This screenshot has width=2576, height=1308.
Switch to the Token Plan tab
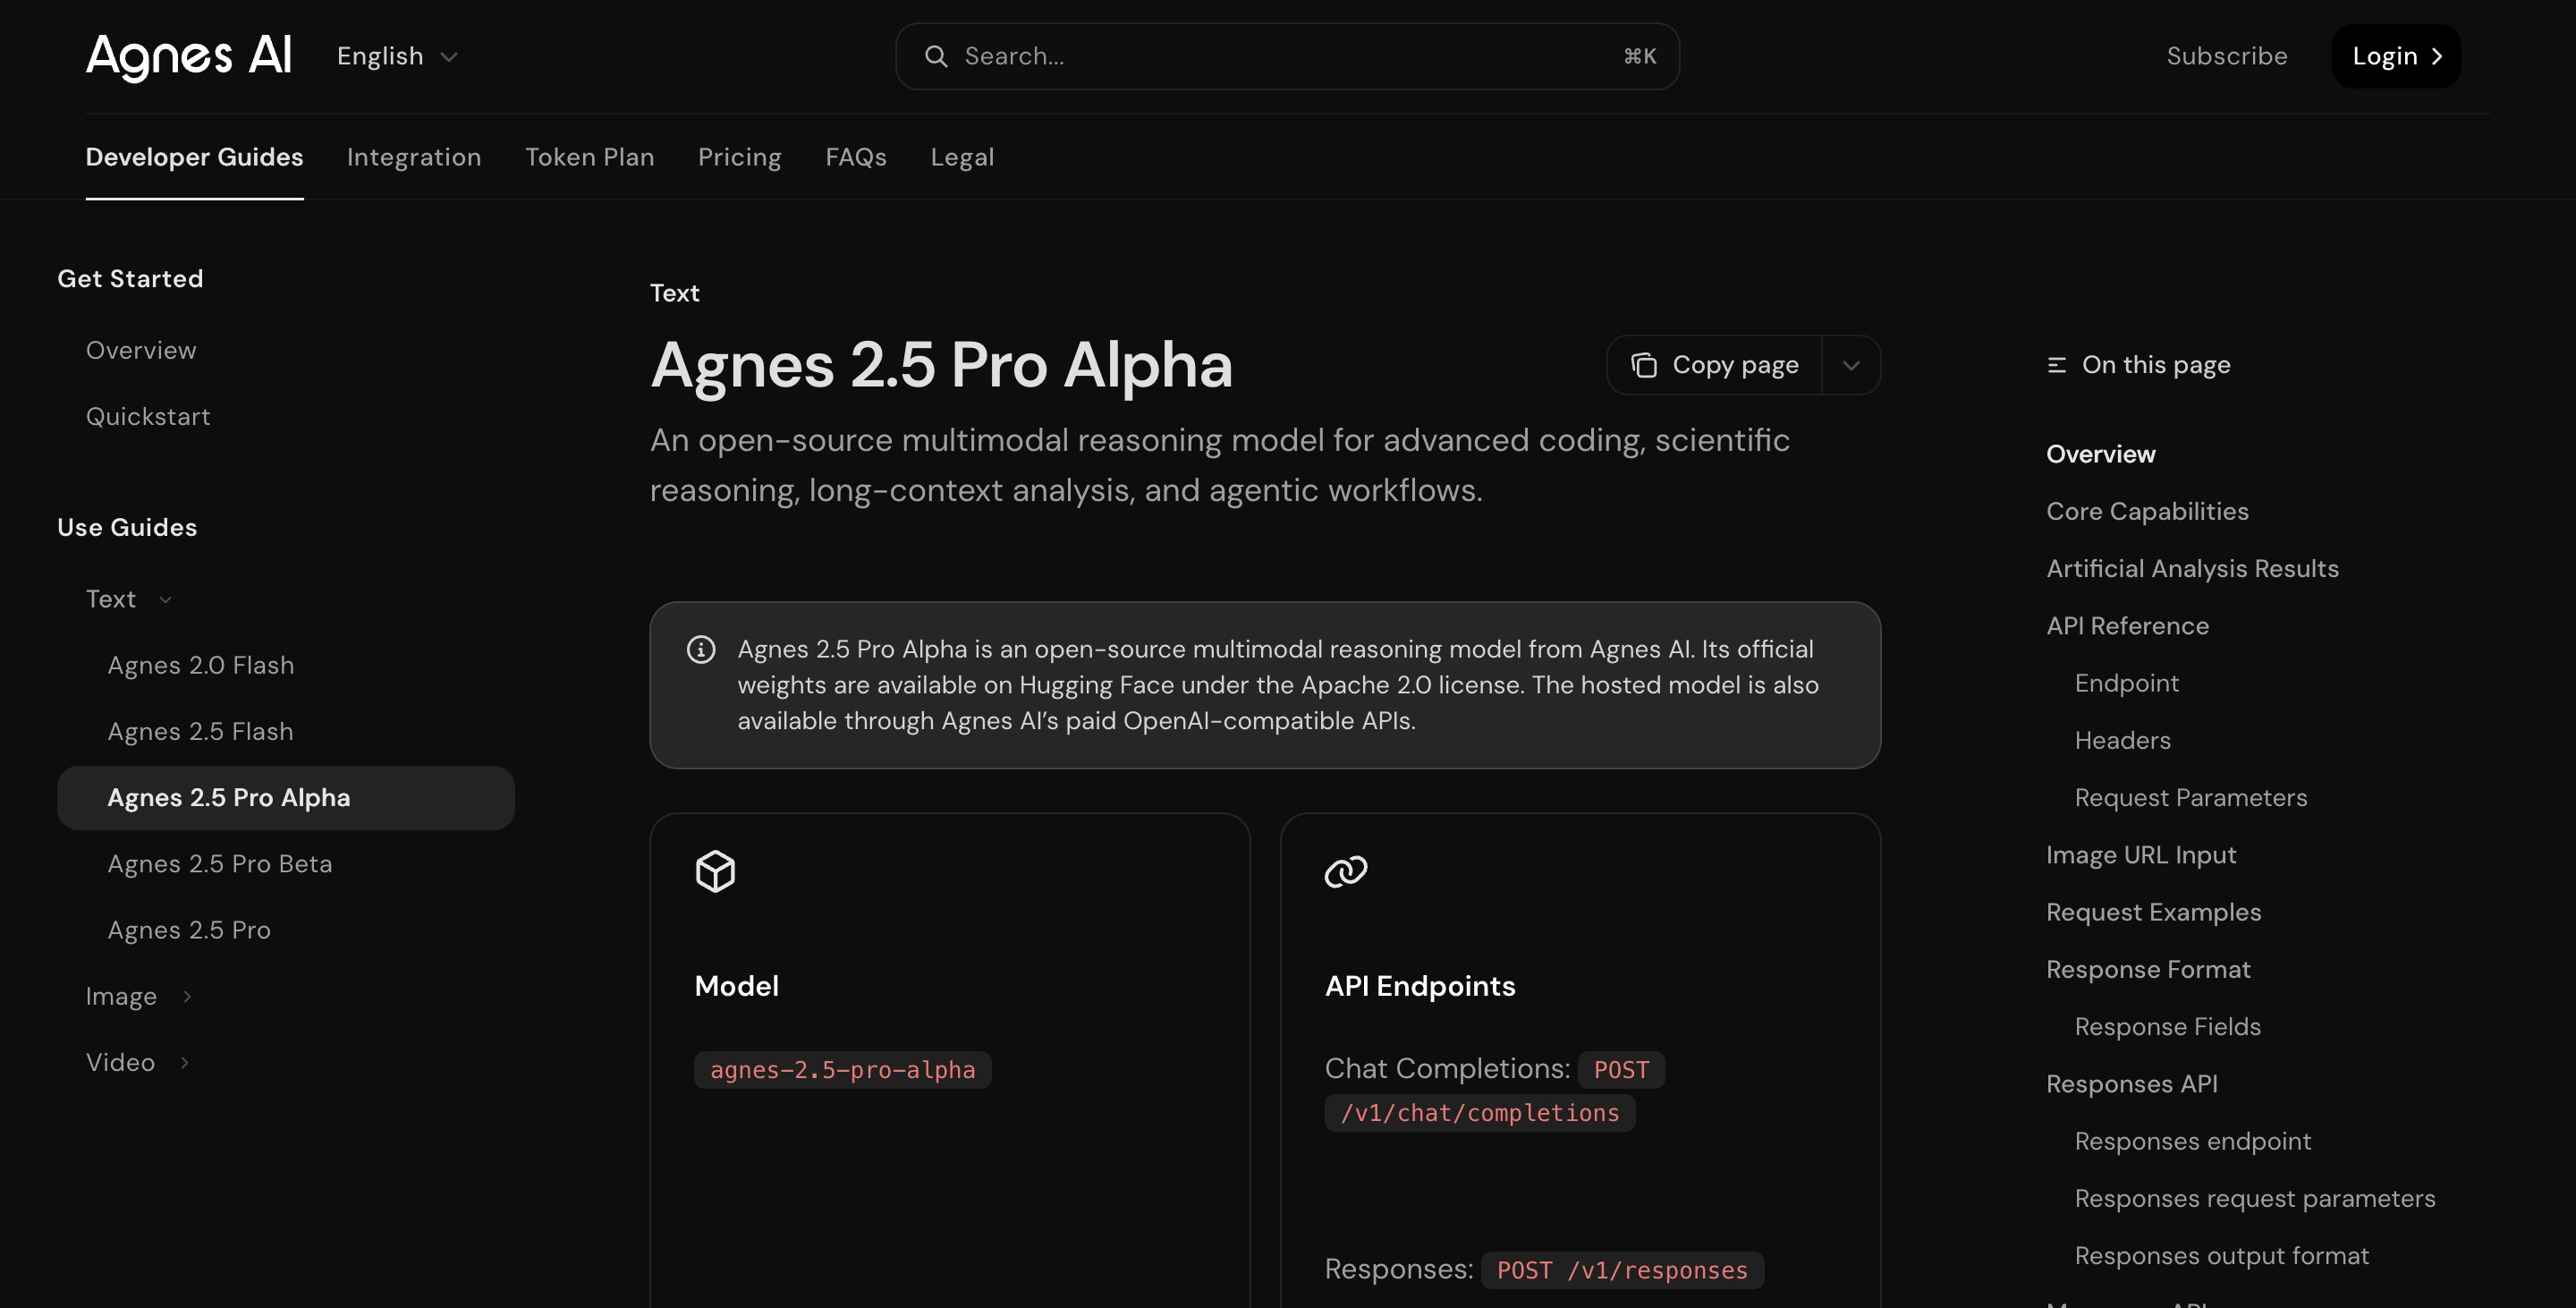tap(590, 157)
